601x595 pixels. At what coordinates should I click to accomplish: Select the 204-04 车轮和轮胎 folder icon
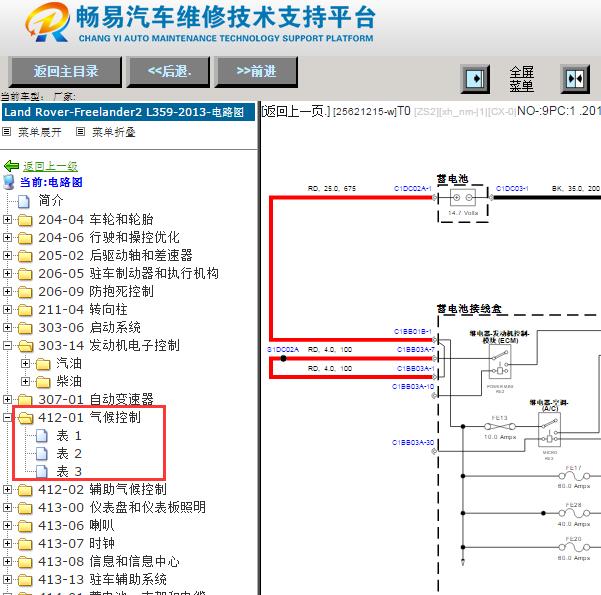(x=25, y=220)
